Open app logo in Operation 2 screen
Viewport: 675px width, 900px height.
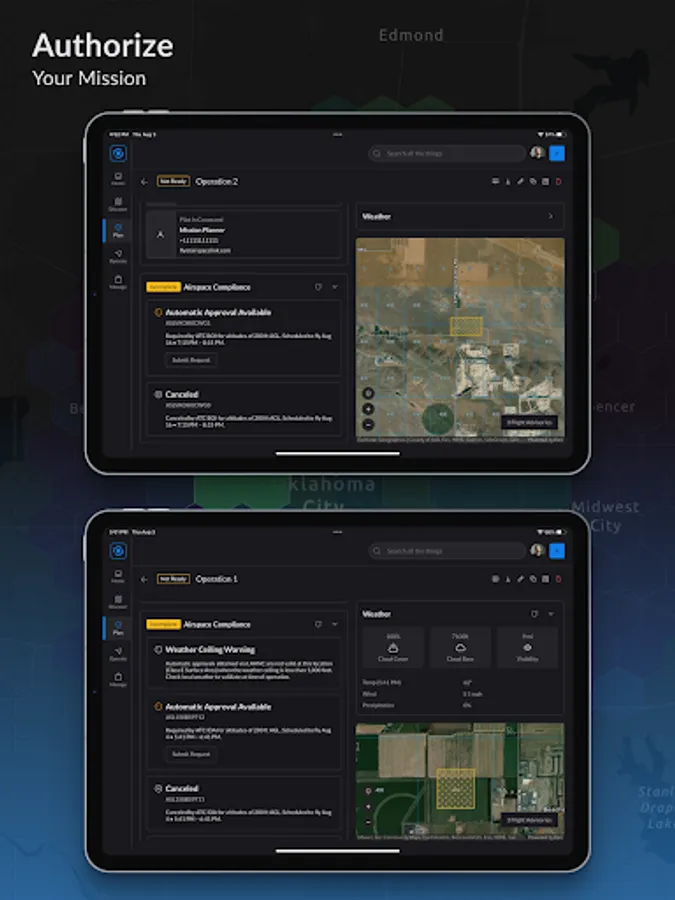(x=118, y=153)
